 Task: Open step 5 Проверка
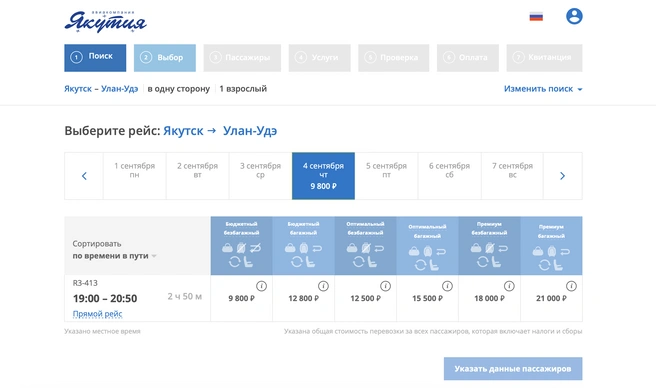click(394, 58)
